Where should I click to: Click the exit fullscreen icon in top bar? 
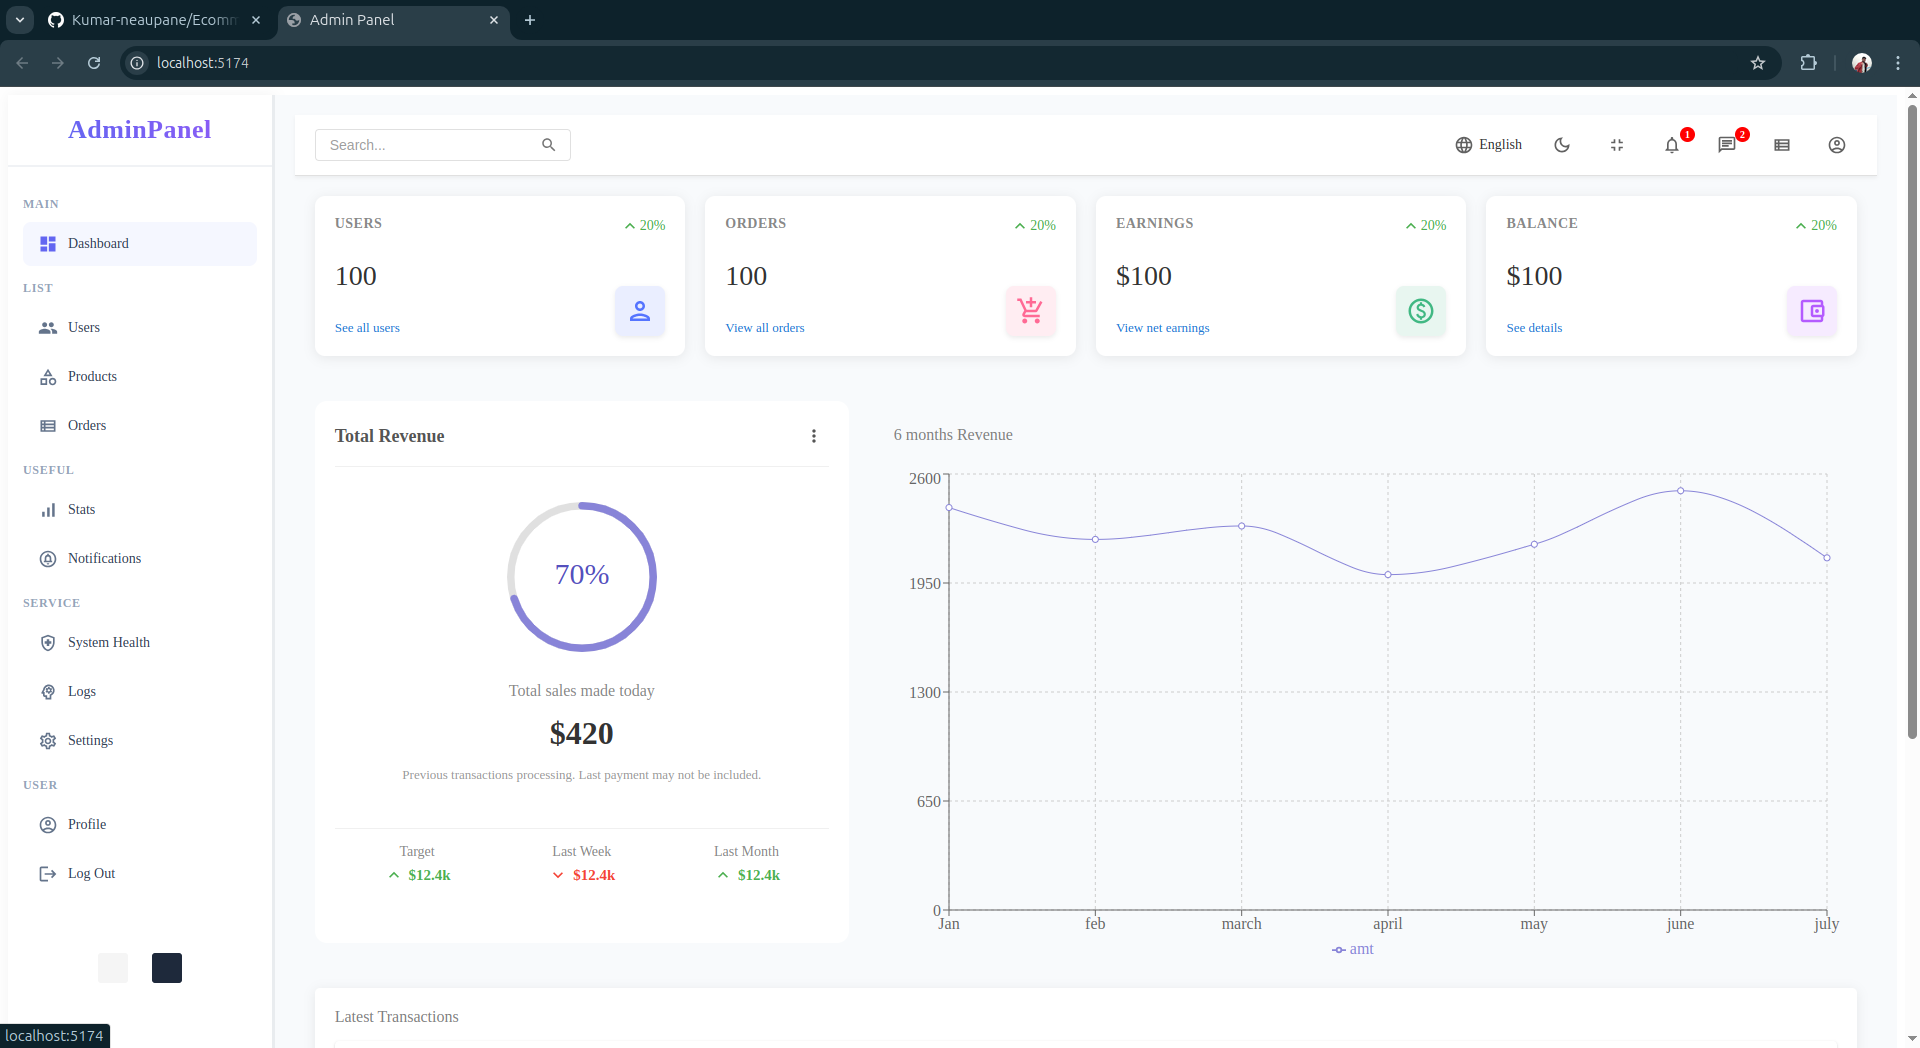click(x=1617, y=146)
